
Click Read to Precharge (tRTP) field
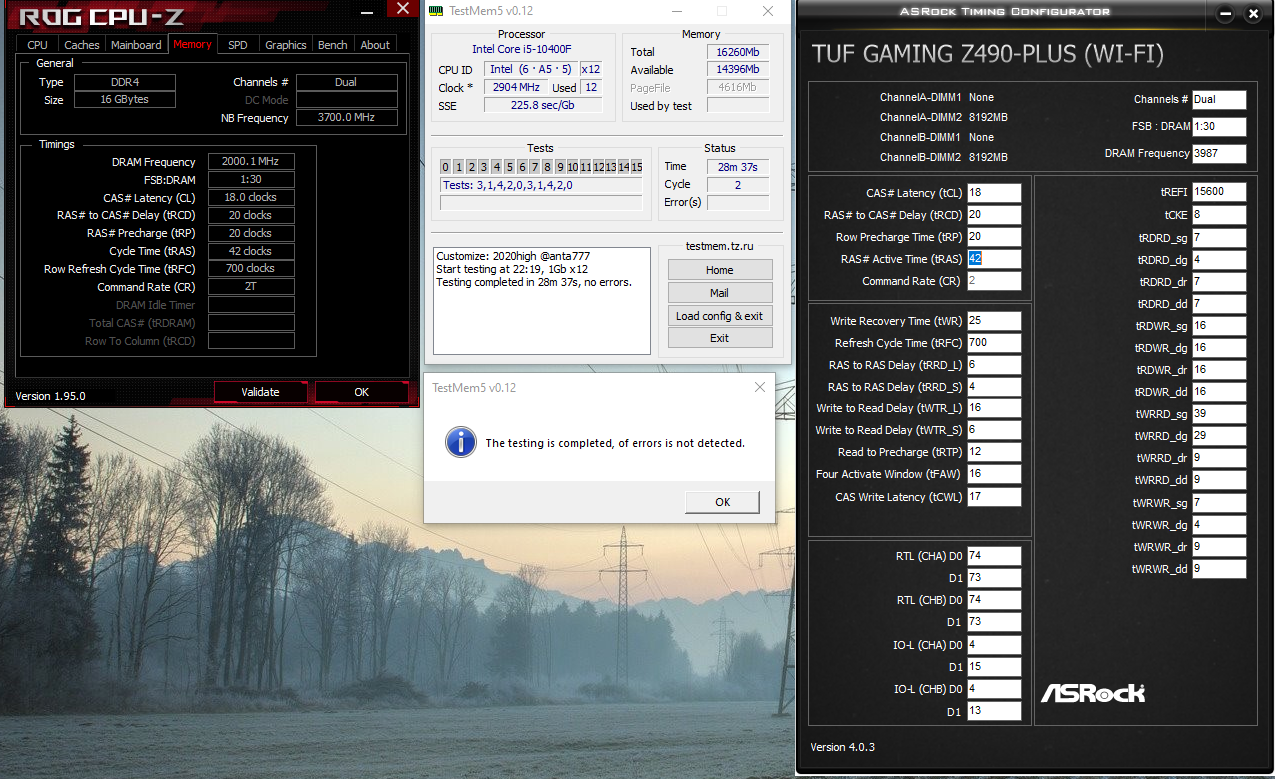(x=994, y=452)
